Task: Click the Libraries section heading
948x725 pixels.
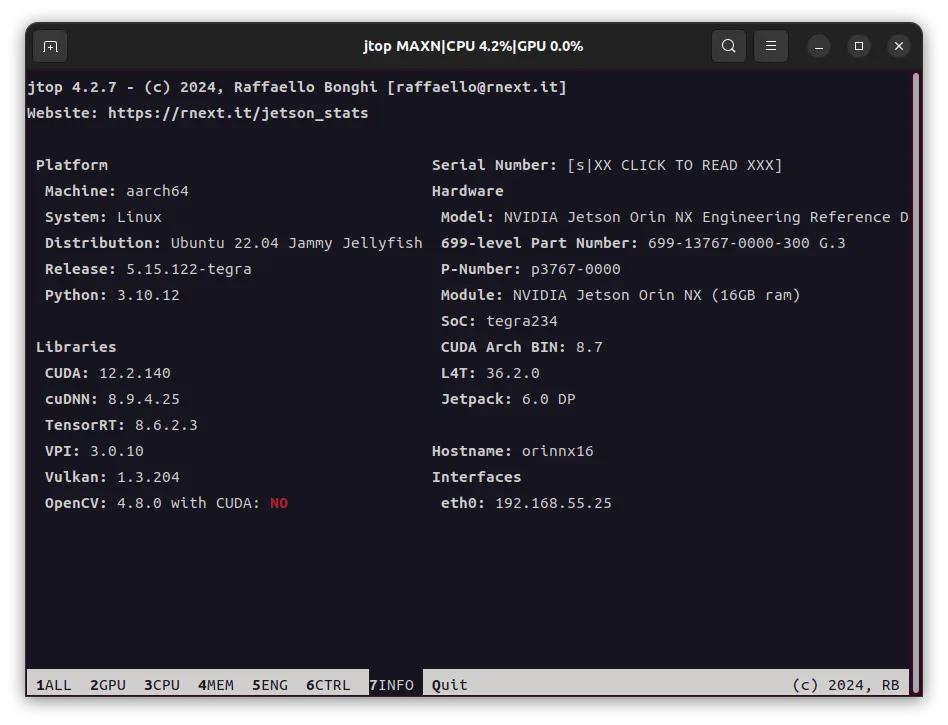Action: point(76,347)
